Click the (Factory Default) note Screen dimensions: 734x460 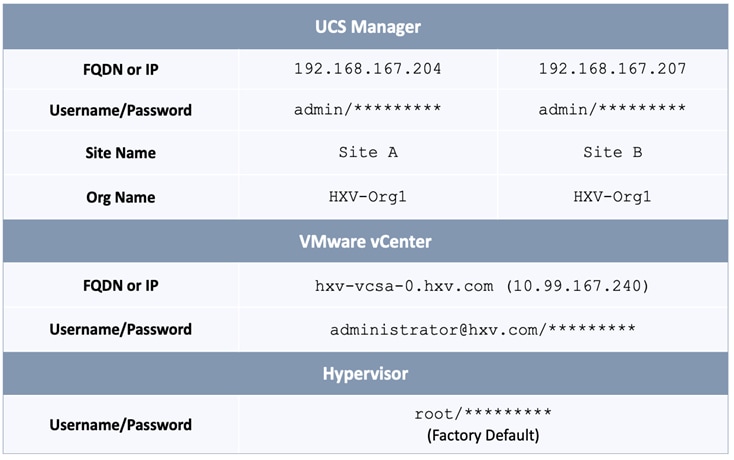[x=482, y=435]
